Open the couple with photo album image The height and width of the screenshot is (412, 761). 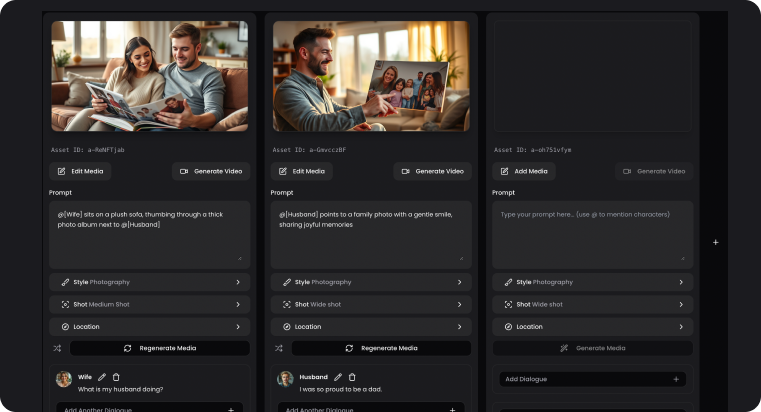tap(149, 77)
